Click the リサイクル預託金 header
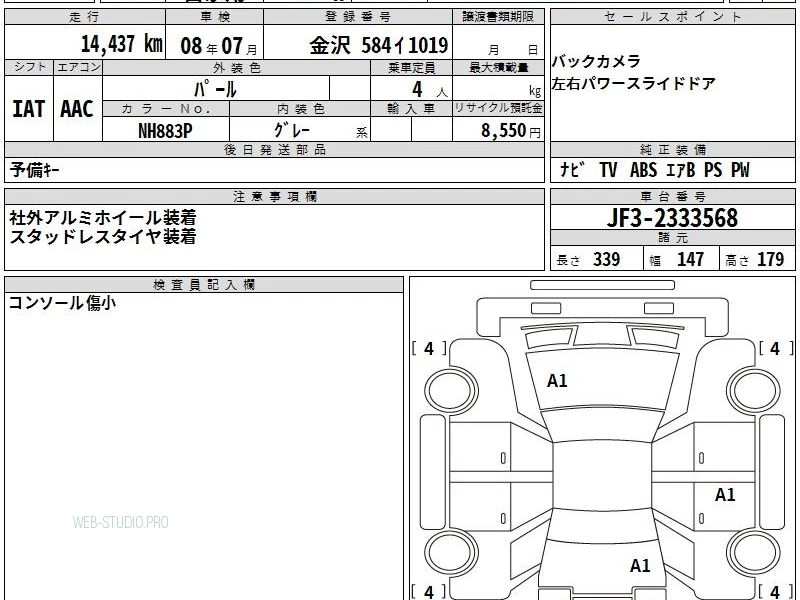The image size is (800, 600). coord(498,108)
